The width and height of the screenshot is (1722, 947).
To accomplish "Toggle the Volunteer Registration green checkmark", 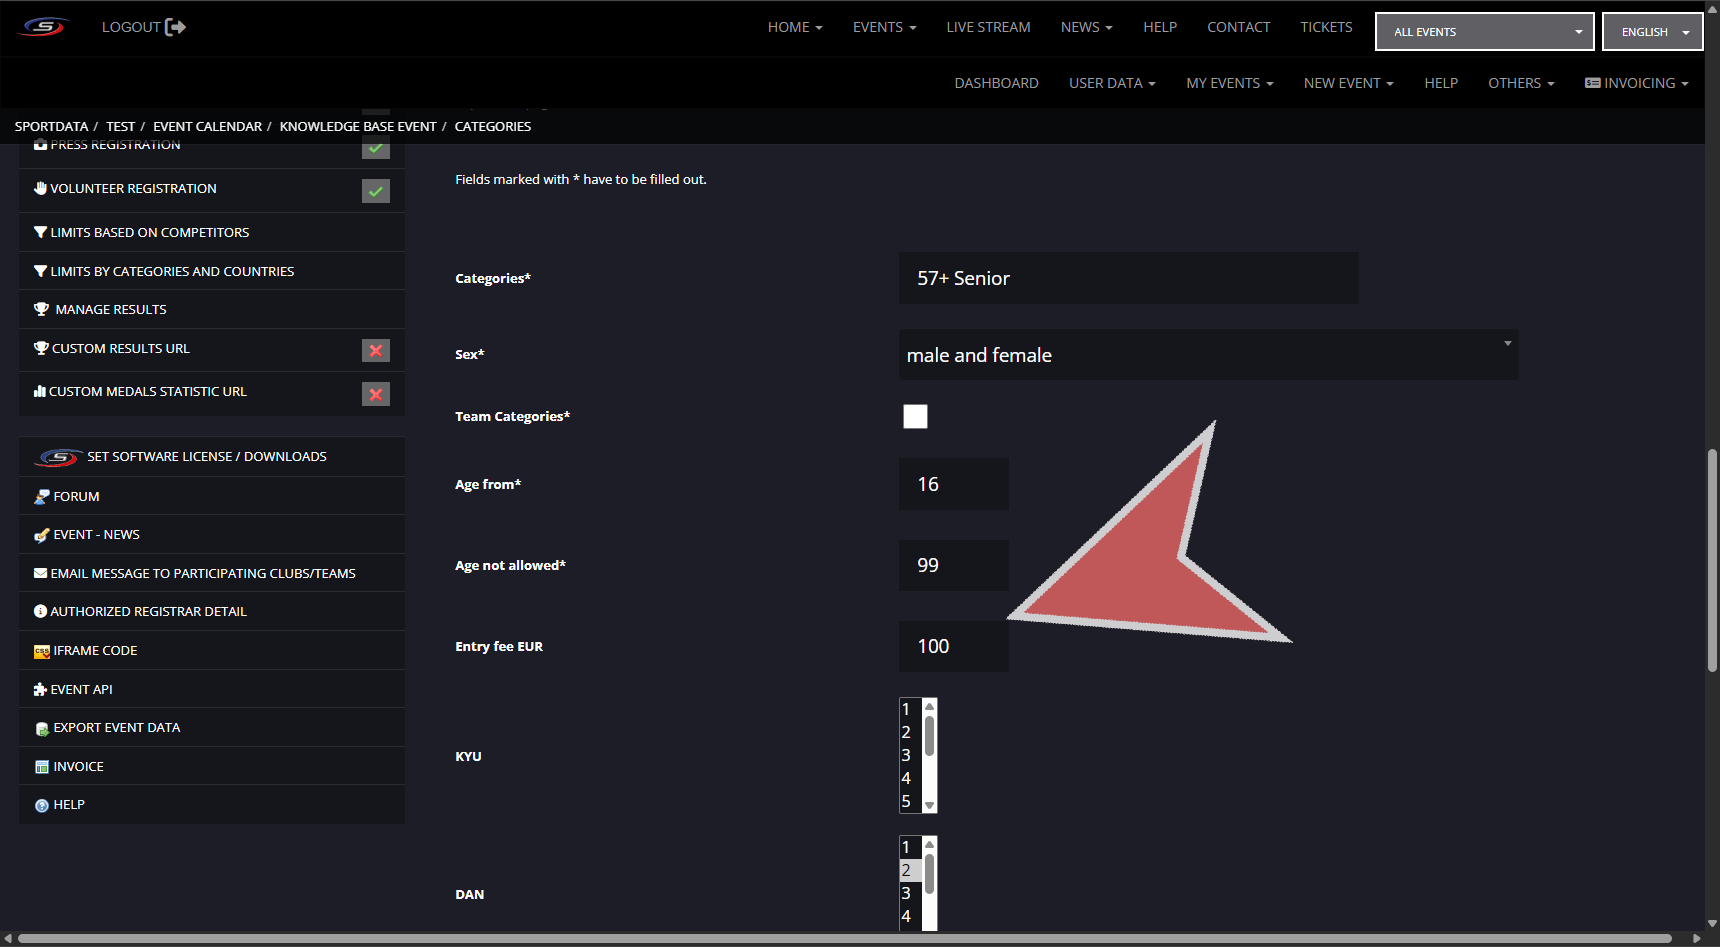I will [376, 191].
